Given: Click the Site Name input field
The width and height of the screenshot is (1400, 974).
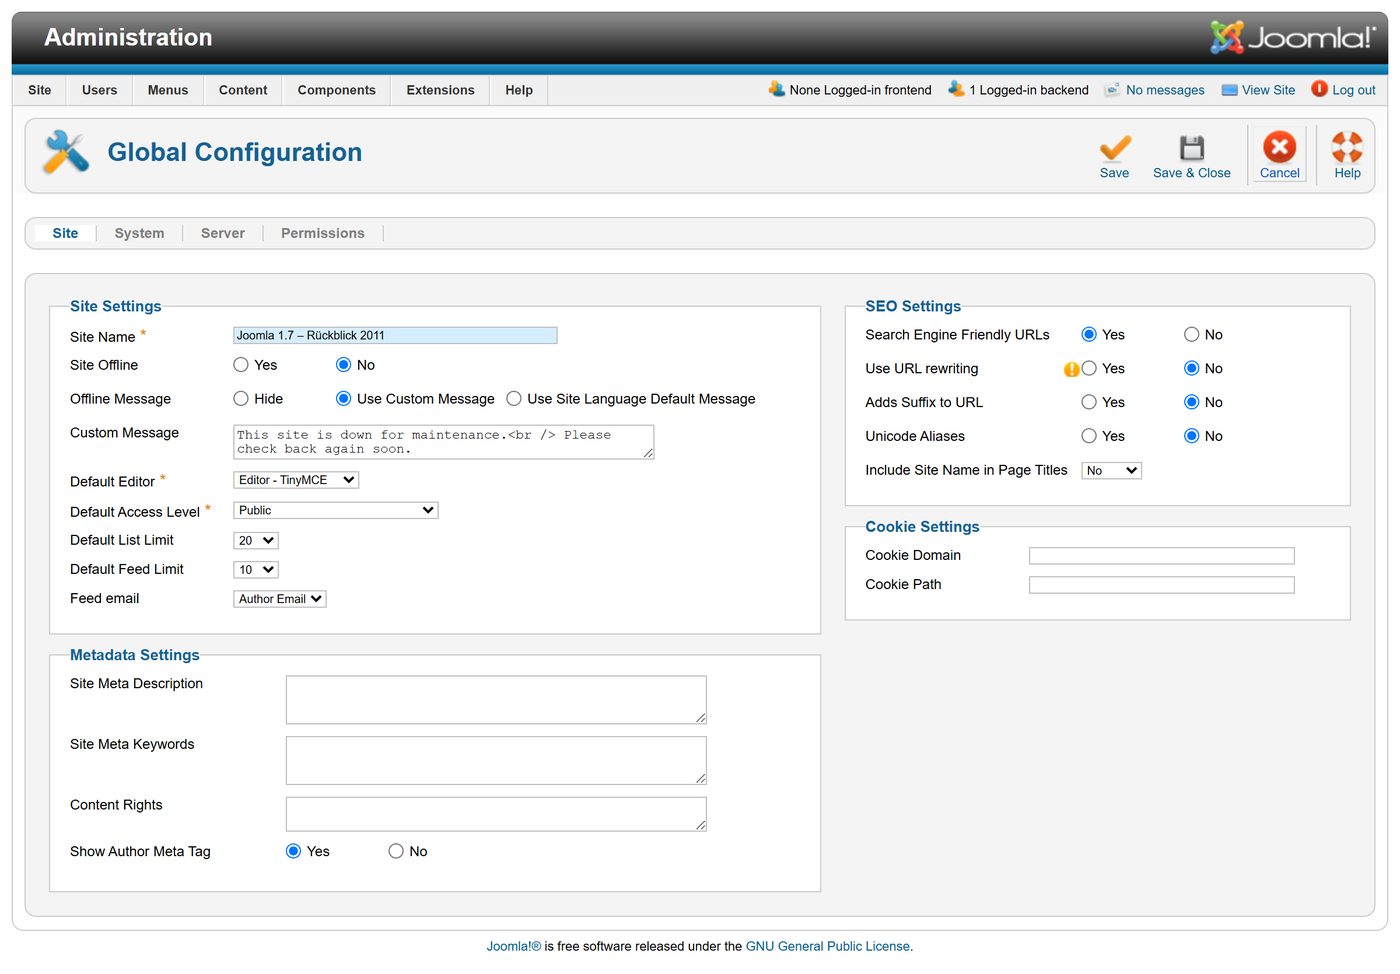Looking at the screenshot, I should [x=395, y=336].
